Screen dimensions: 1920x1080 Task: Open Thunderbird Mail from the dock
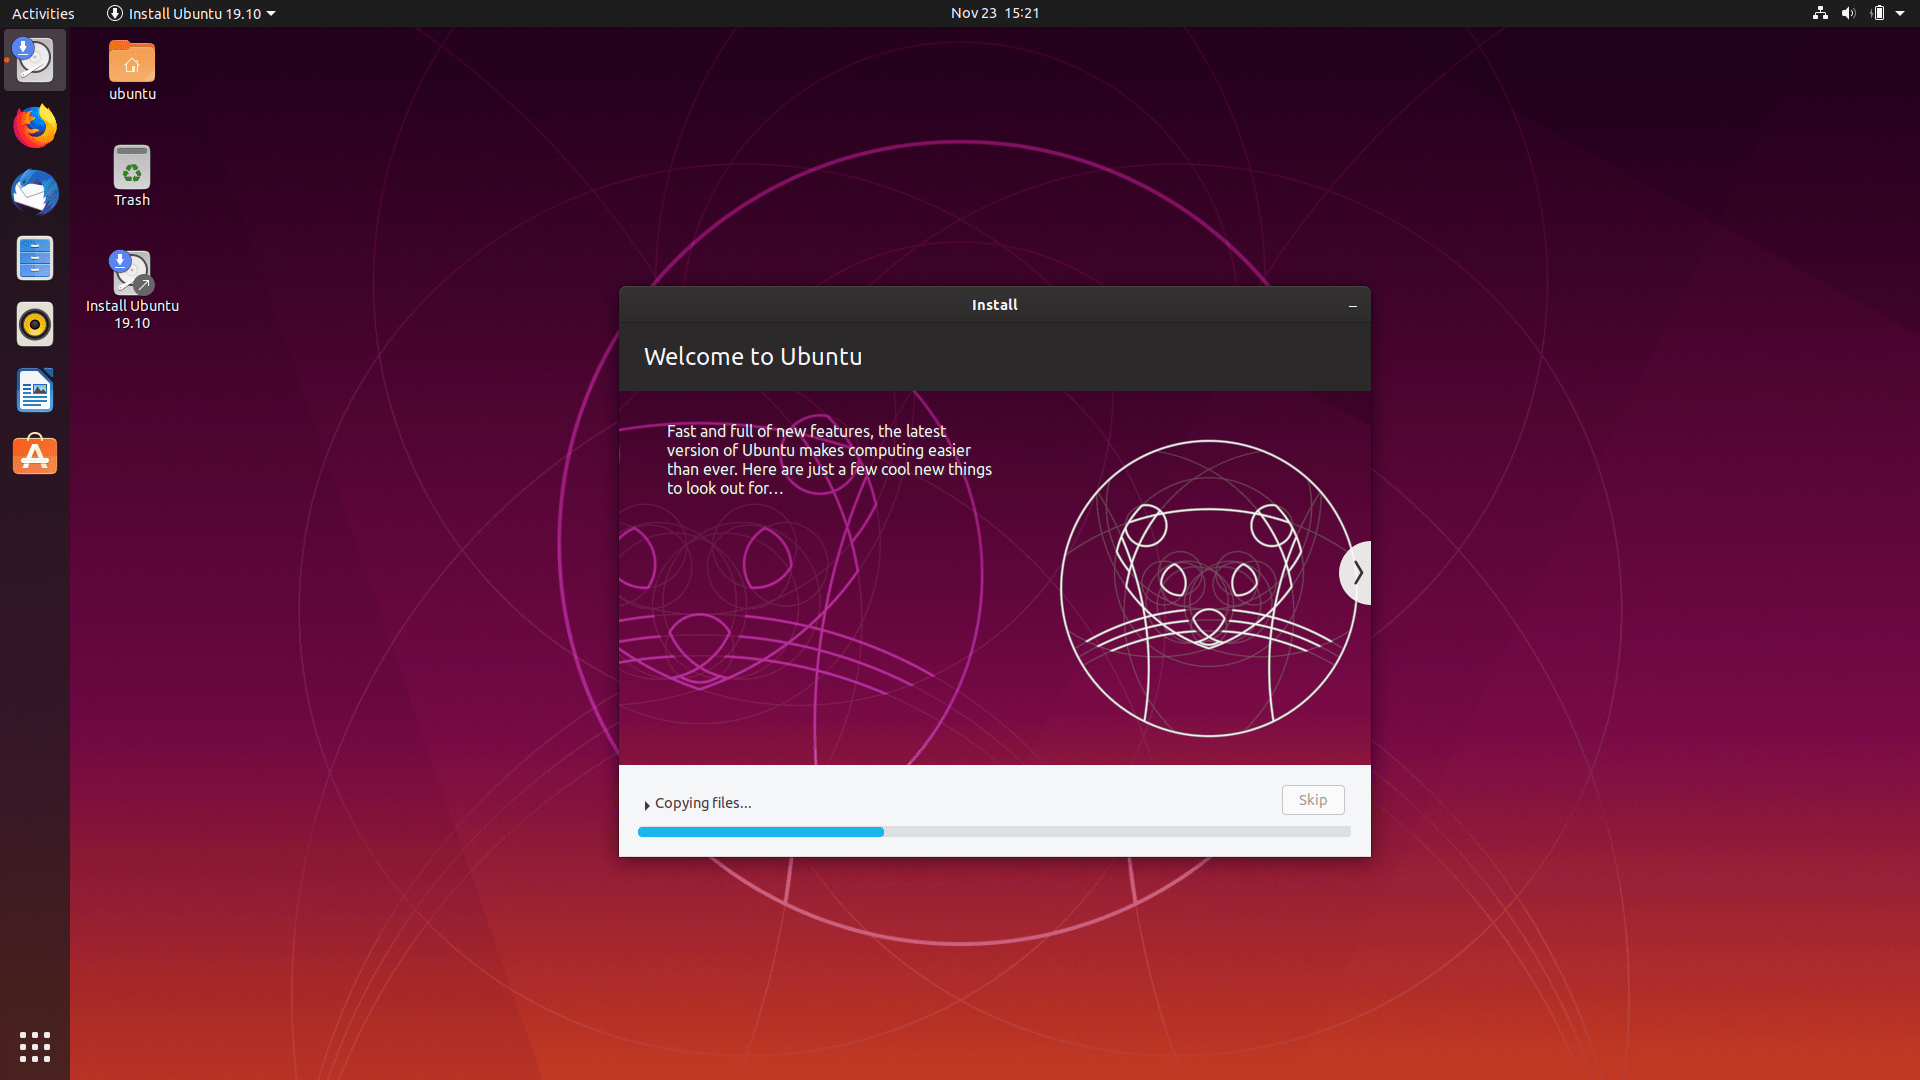pos(34,192)
